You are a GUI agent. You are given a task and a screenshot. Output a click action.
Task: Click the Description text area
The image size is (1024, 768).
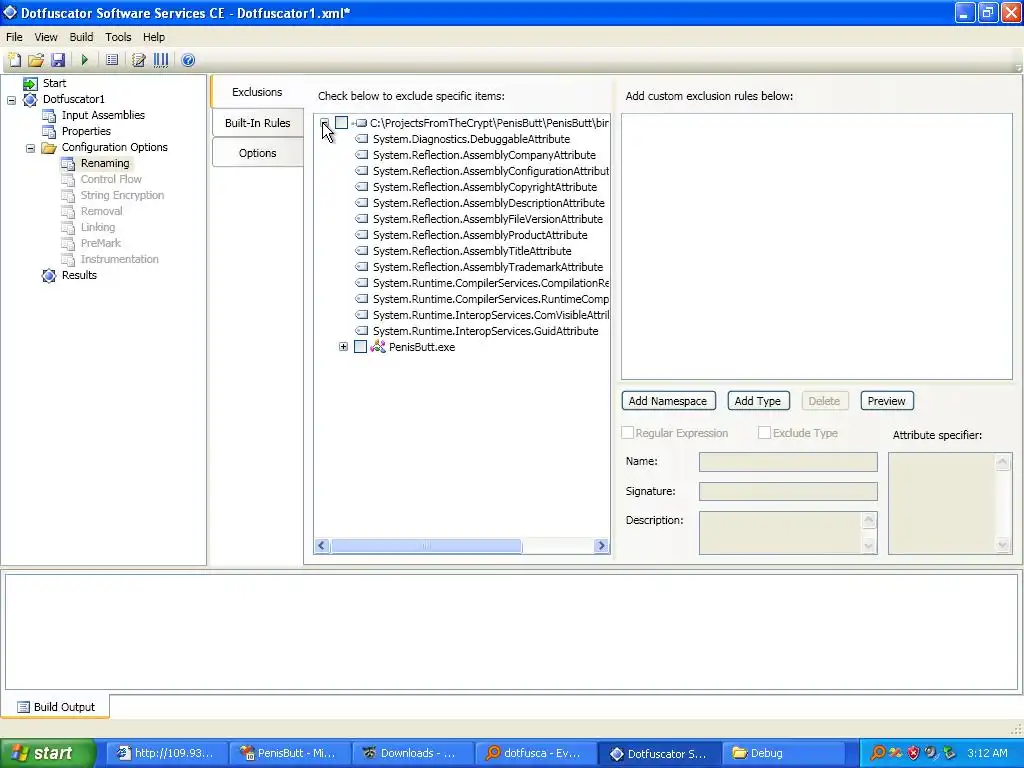(x=780, y=533)
